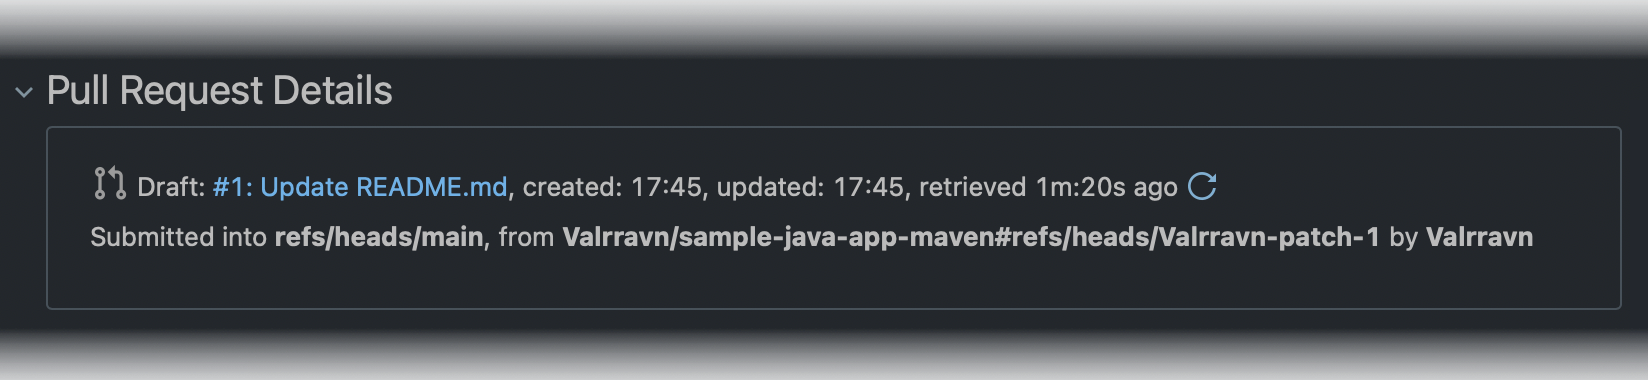The width and height of the screenshot is (1648, 380).
Task: Refresh pull request details with circular arrow icon
Action: click(1202, 186)
